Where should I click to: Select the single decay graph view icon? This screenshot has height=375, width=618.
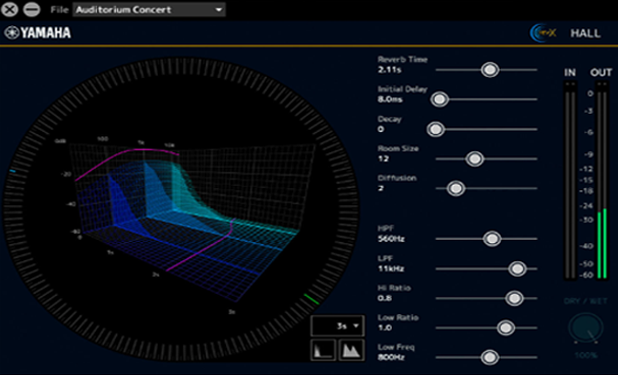pos(323,350)
